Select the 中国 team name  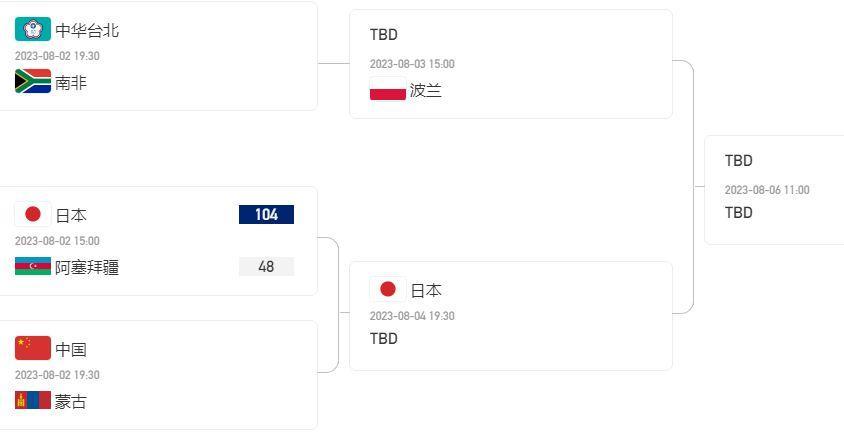click(71, 350)
